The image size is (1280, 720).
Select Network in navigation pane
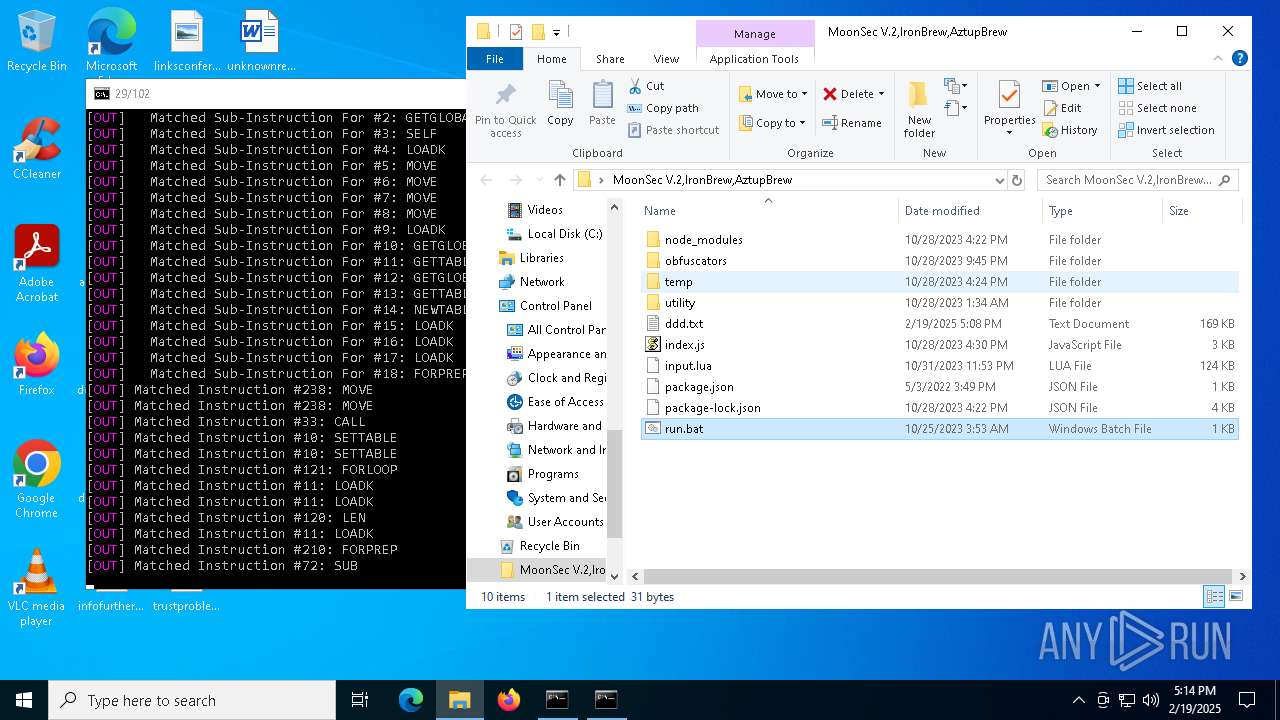(x=542, y=282)
